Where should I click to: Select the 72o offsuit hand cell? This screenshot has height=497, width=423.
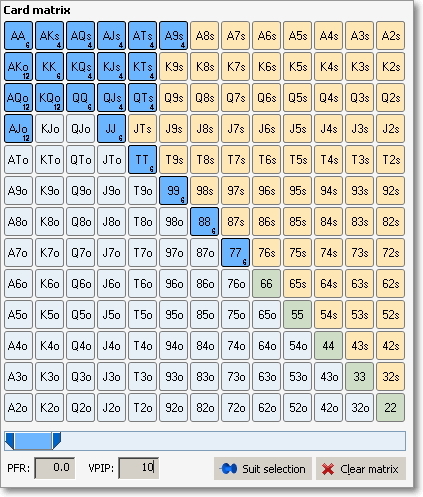tap(235, 408)
